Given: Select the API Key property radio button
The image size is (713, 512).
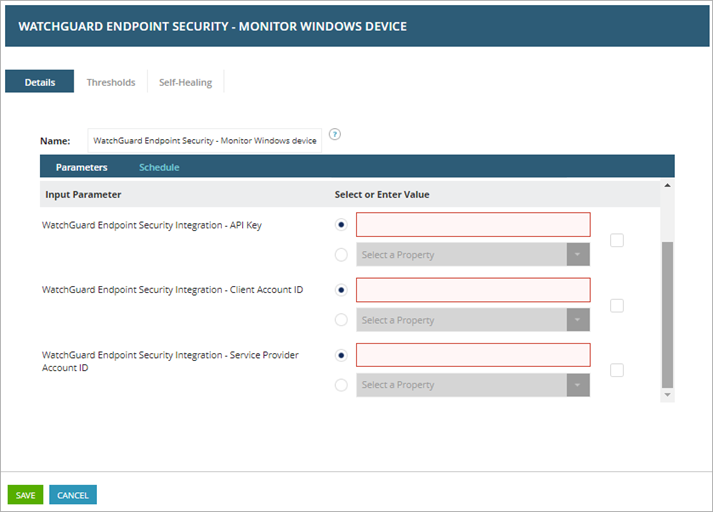Looking at the screenshot, I should click(341, 255).
